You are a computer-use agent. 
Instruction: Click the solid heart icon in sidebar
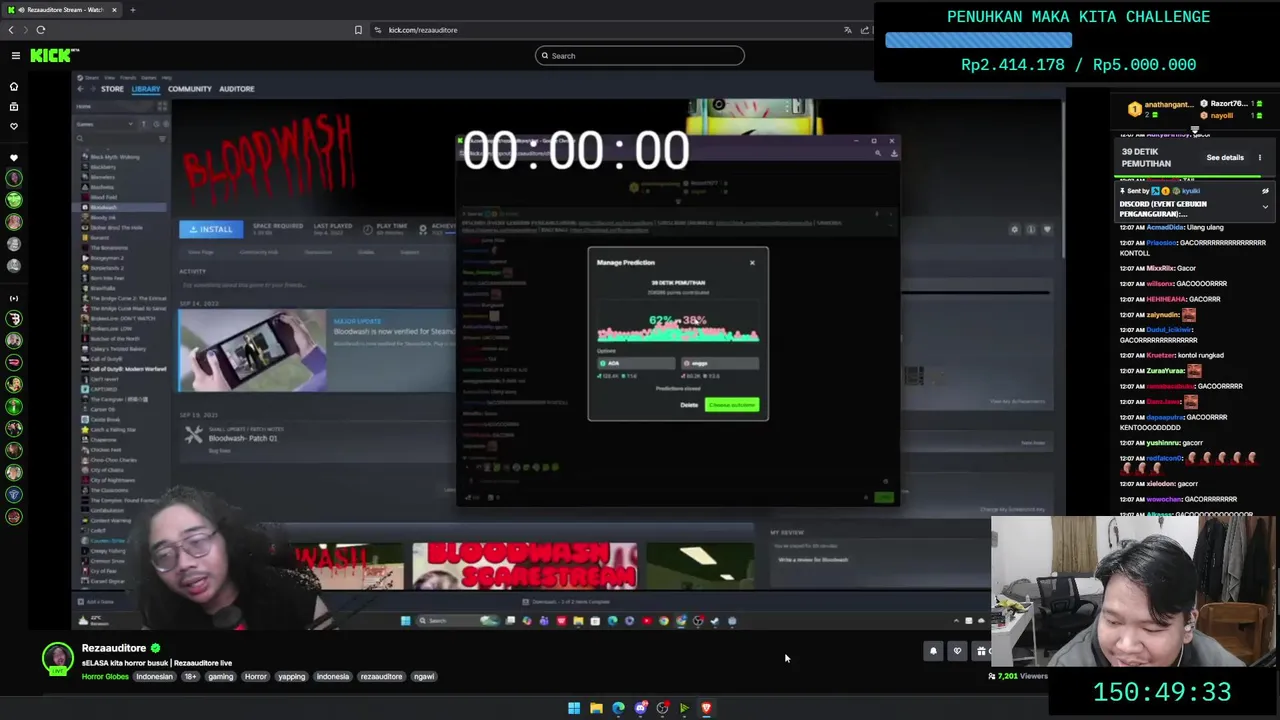coord(14,158)
